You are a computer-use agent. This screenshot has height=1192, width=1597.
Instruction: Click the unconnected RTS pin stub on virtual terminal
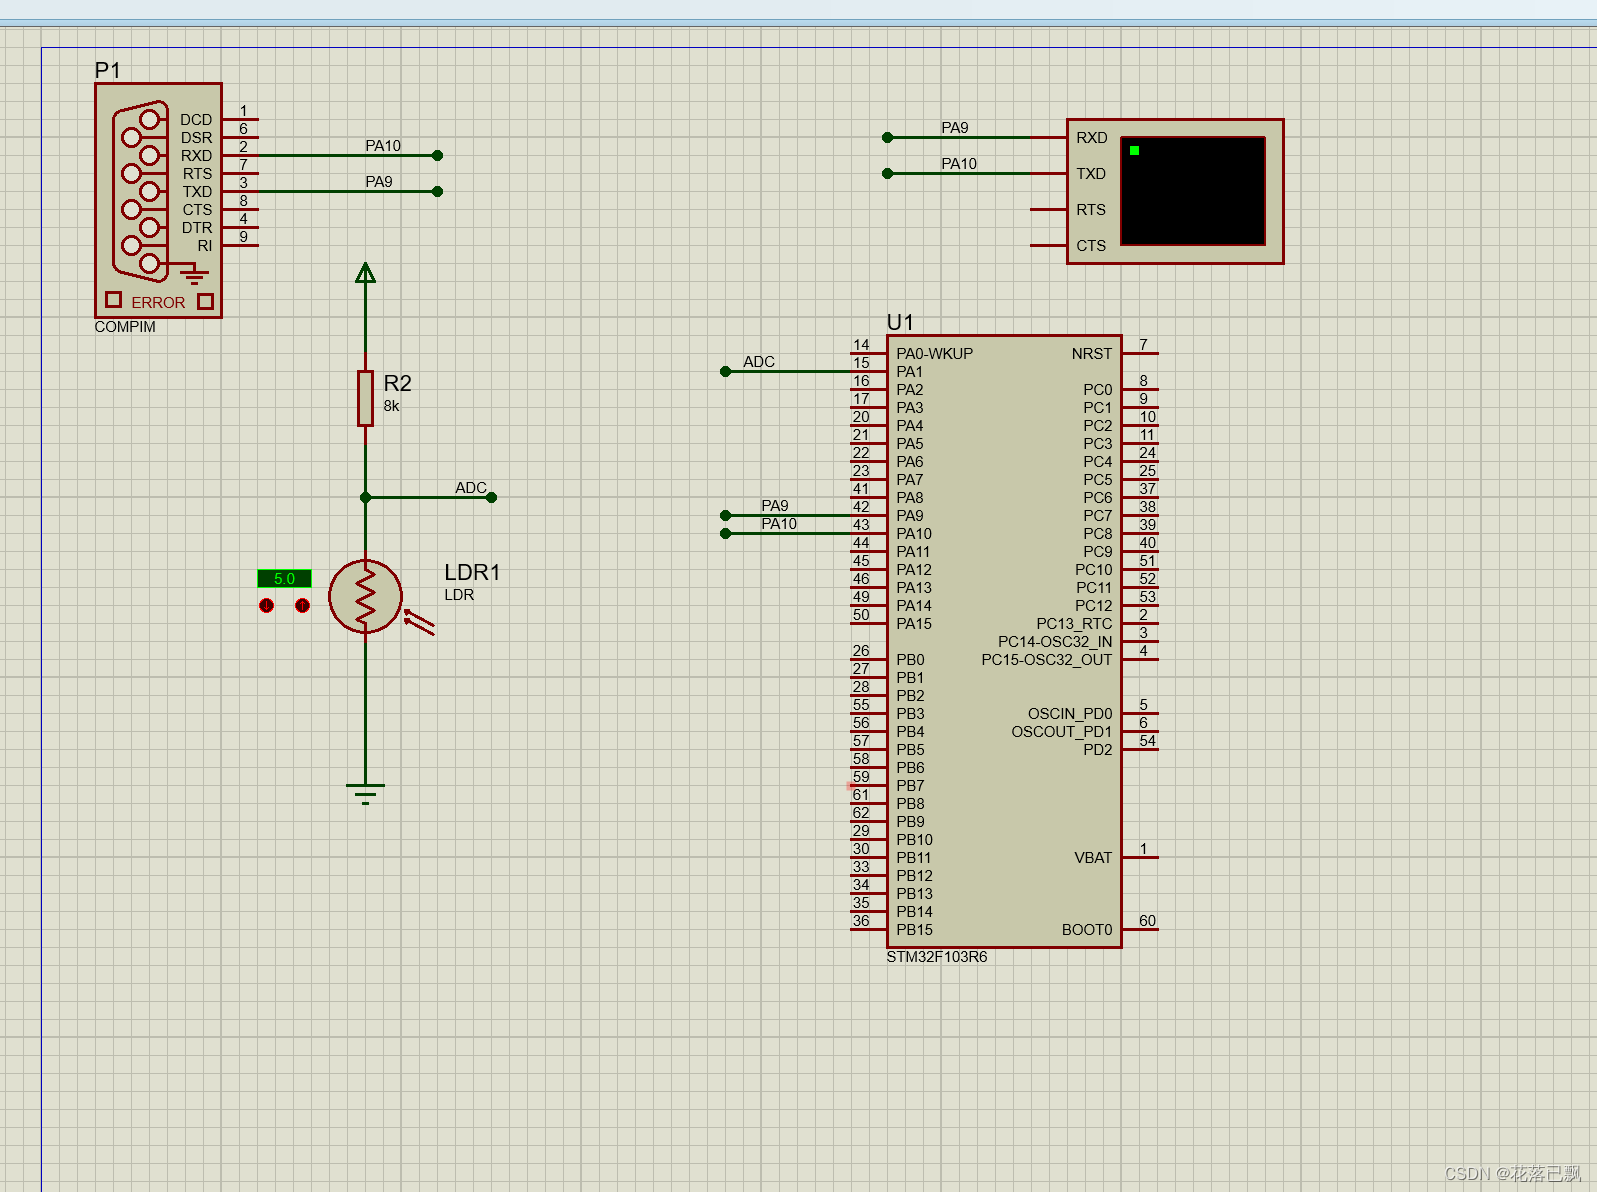pyautogui.click(x=1048, y=209)
